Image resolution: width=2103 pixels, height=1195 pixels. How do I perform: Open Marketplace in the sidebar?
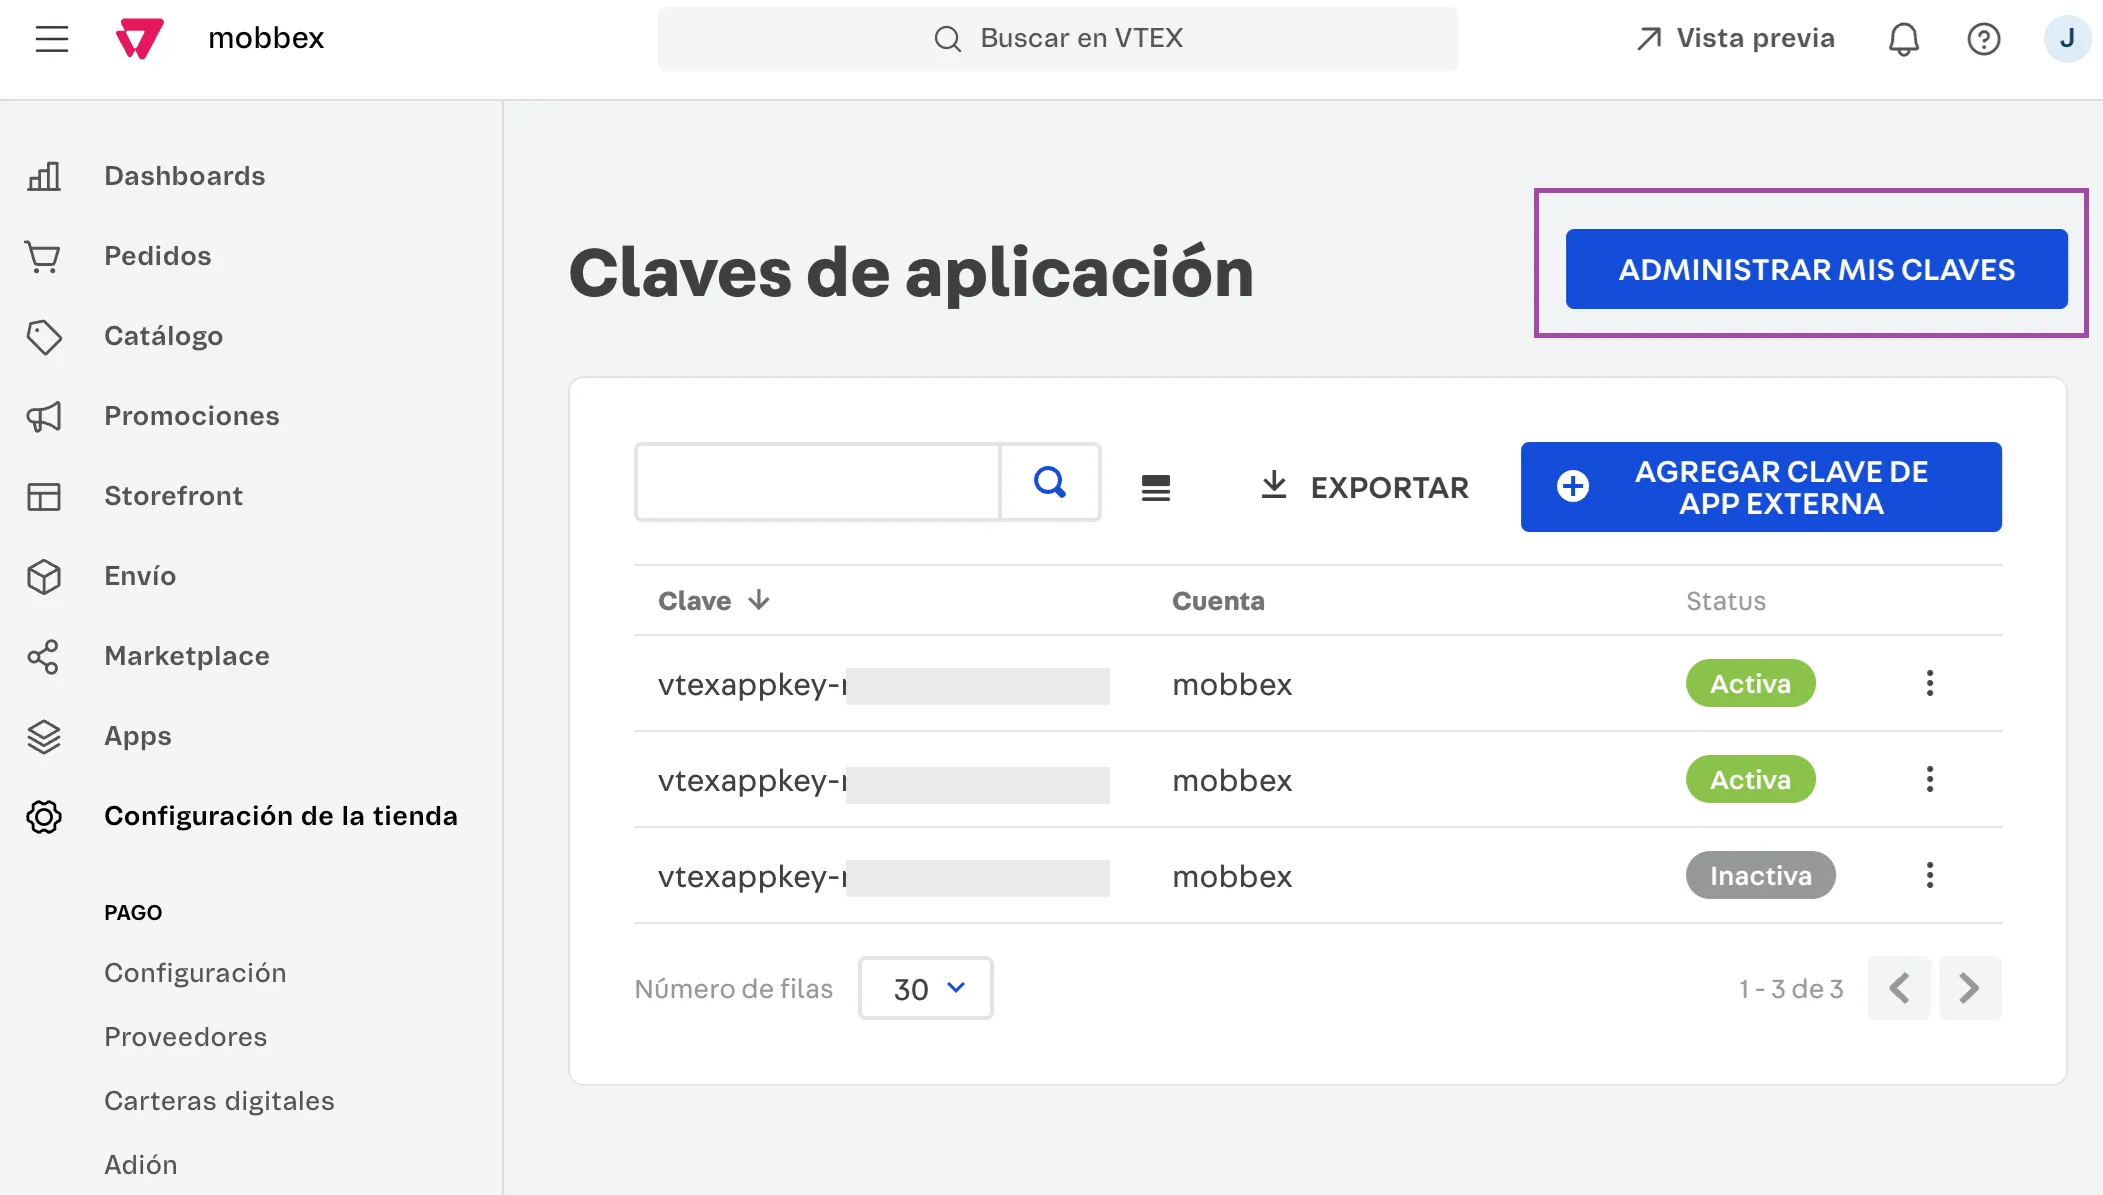(x=187, y=656)
